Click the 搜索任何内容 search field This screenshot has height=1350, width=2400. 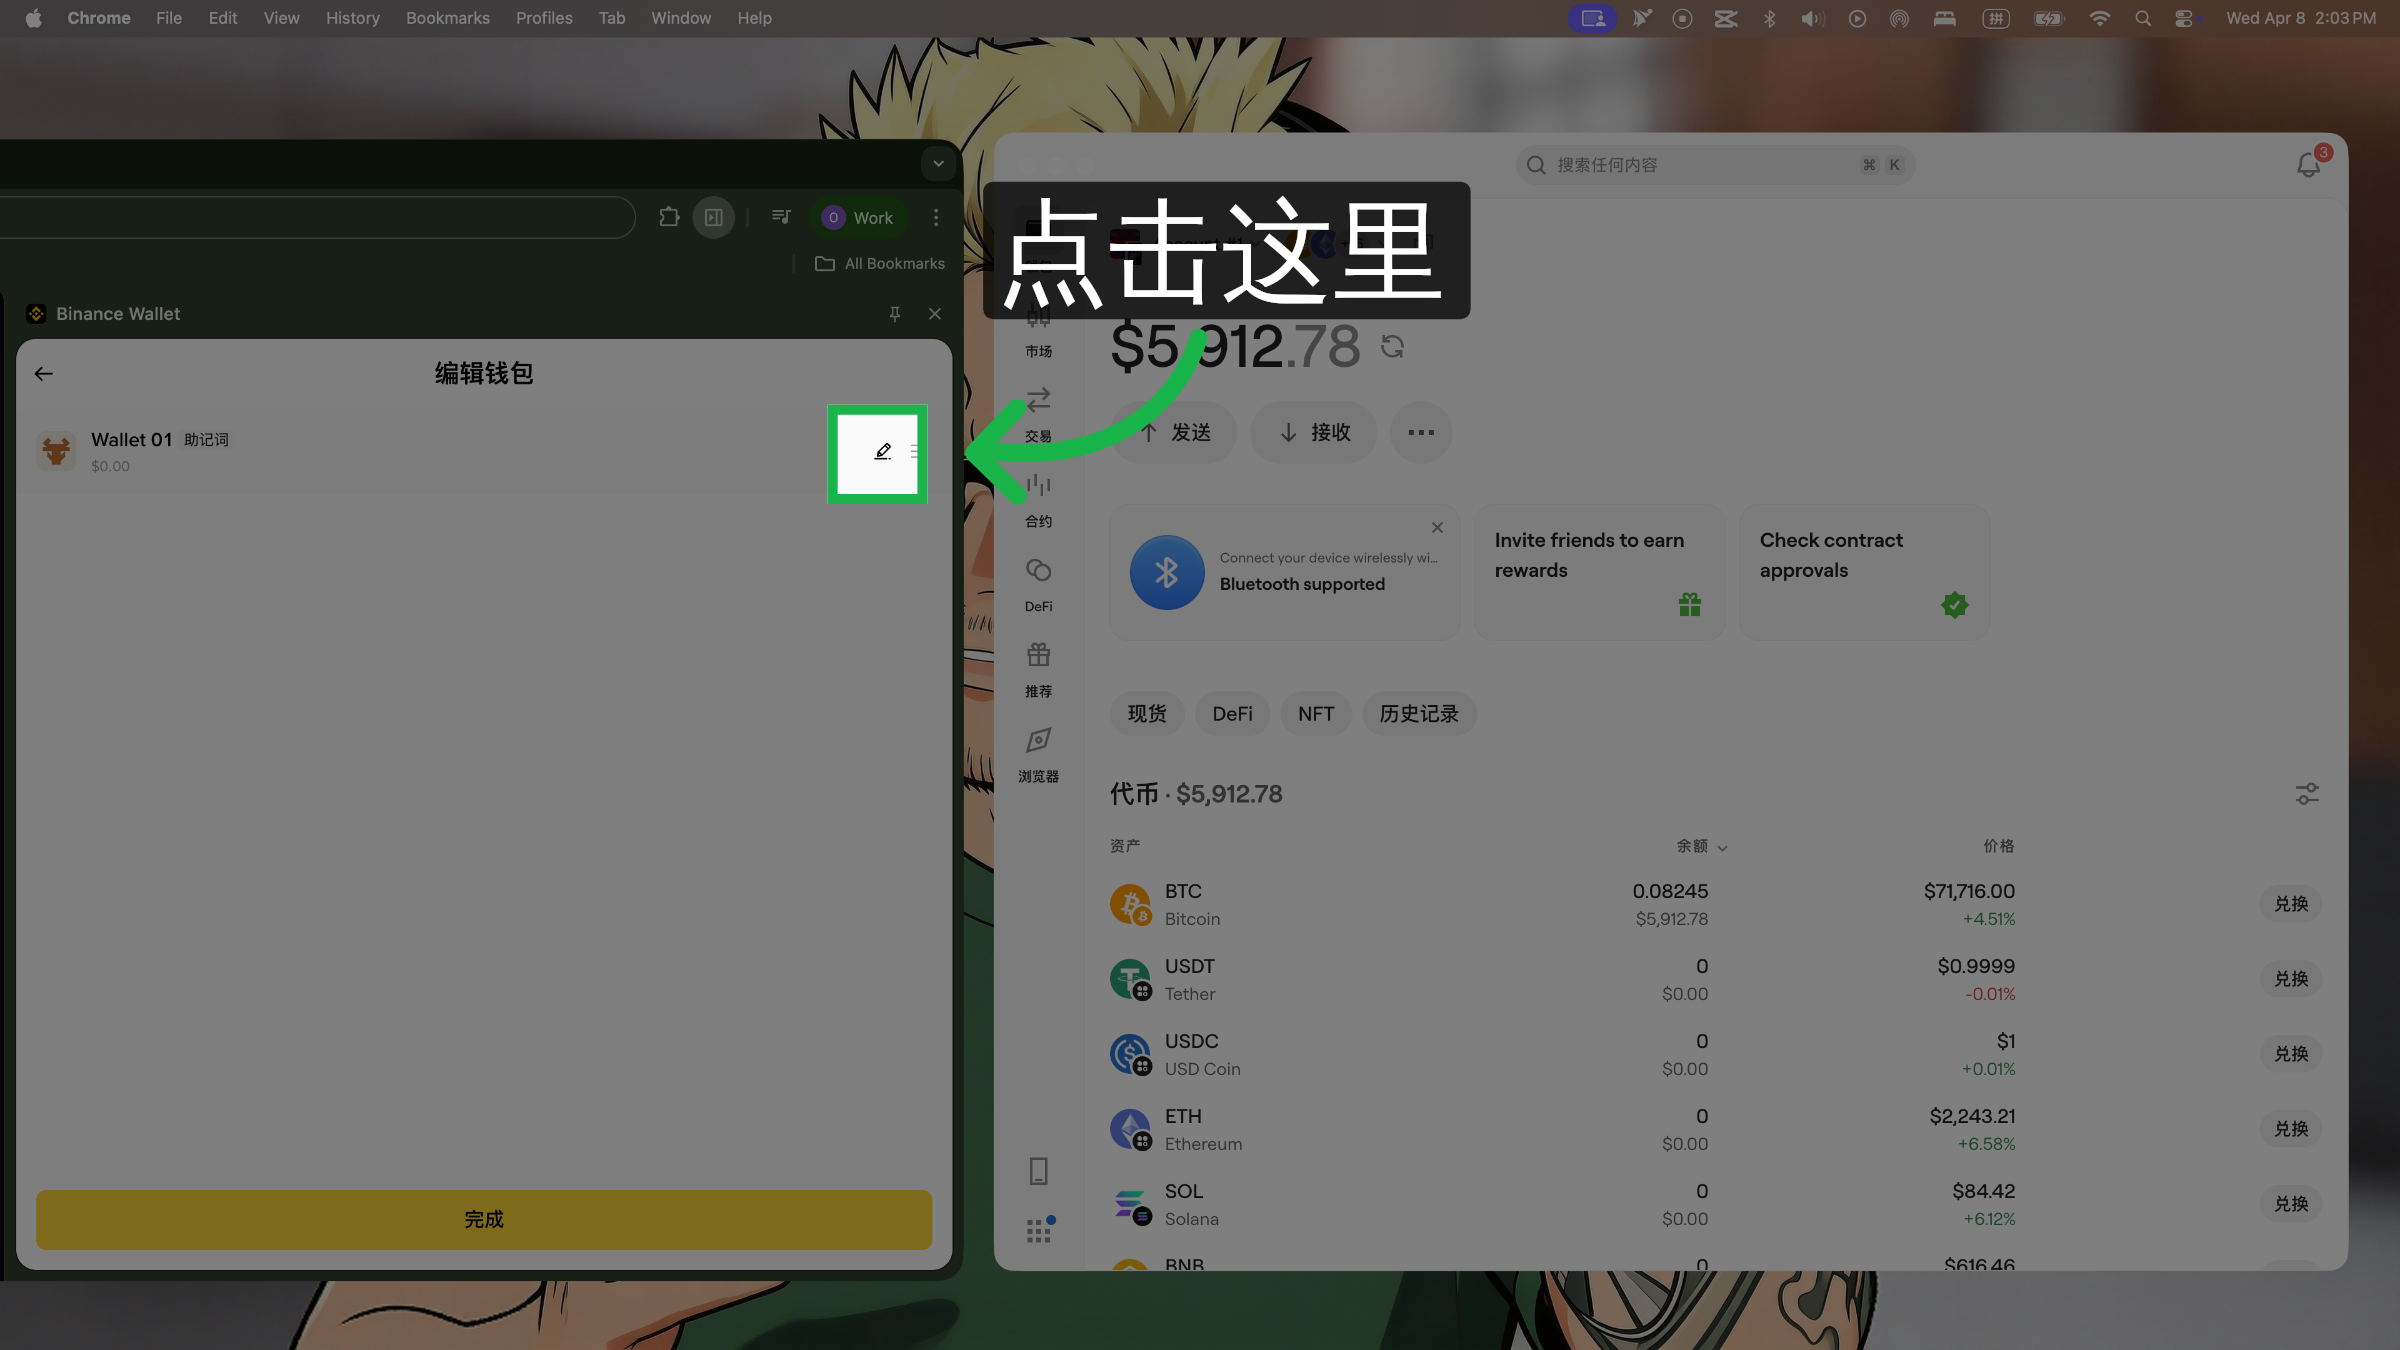coord(1715,165)
